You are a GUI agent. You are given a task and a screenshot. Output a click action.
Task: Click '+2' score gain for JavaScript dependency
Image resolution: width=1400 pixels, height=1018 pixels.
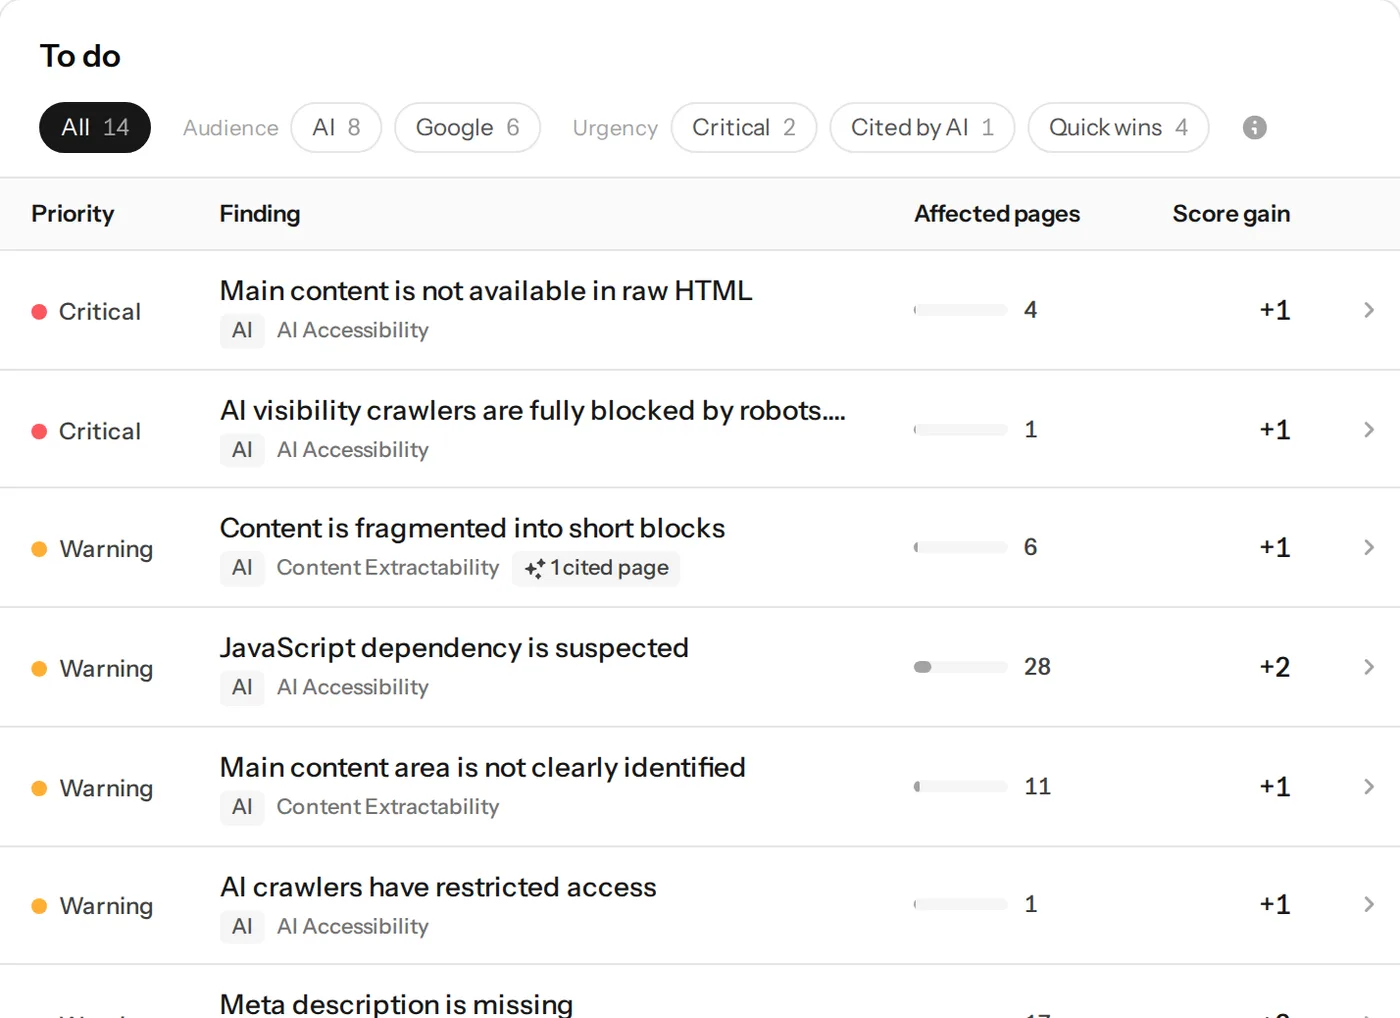(x=1275, y=667)
